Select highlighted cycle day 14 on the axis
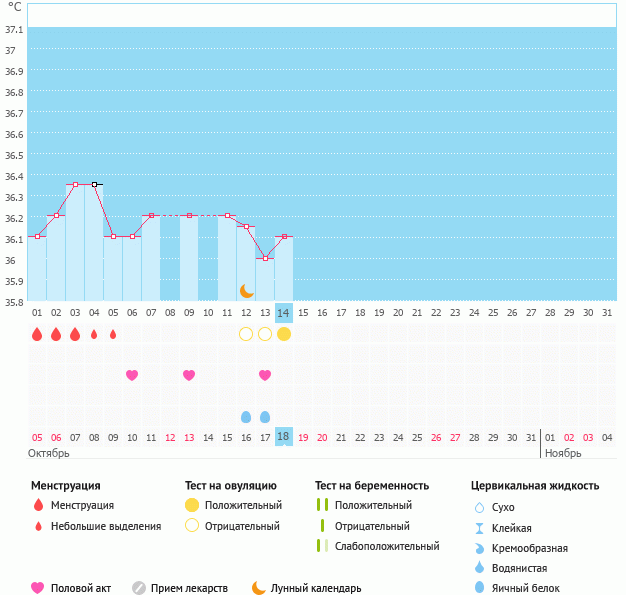The height and width of the screenshot is (595, 626). (284, 312)
